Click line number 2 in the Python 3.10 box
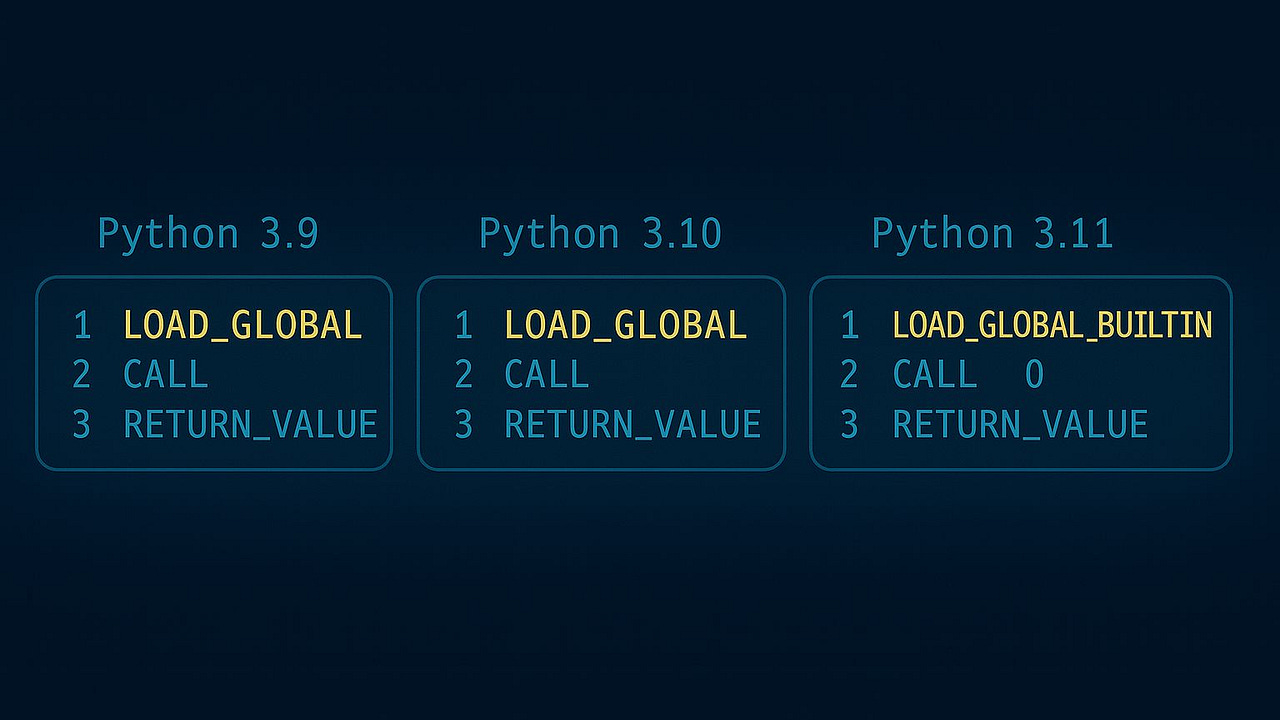The image size is (1280, 720). [463, 375]
